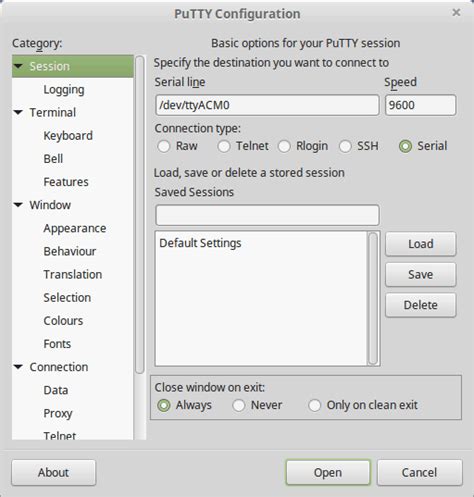Open the Logging category

point(64,89)
